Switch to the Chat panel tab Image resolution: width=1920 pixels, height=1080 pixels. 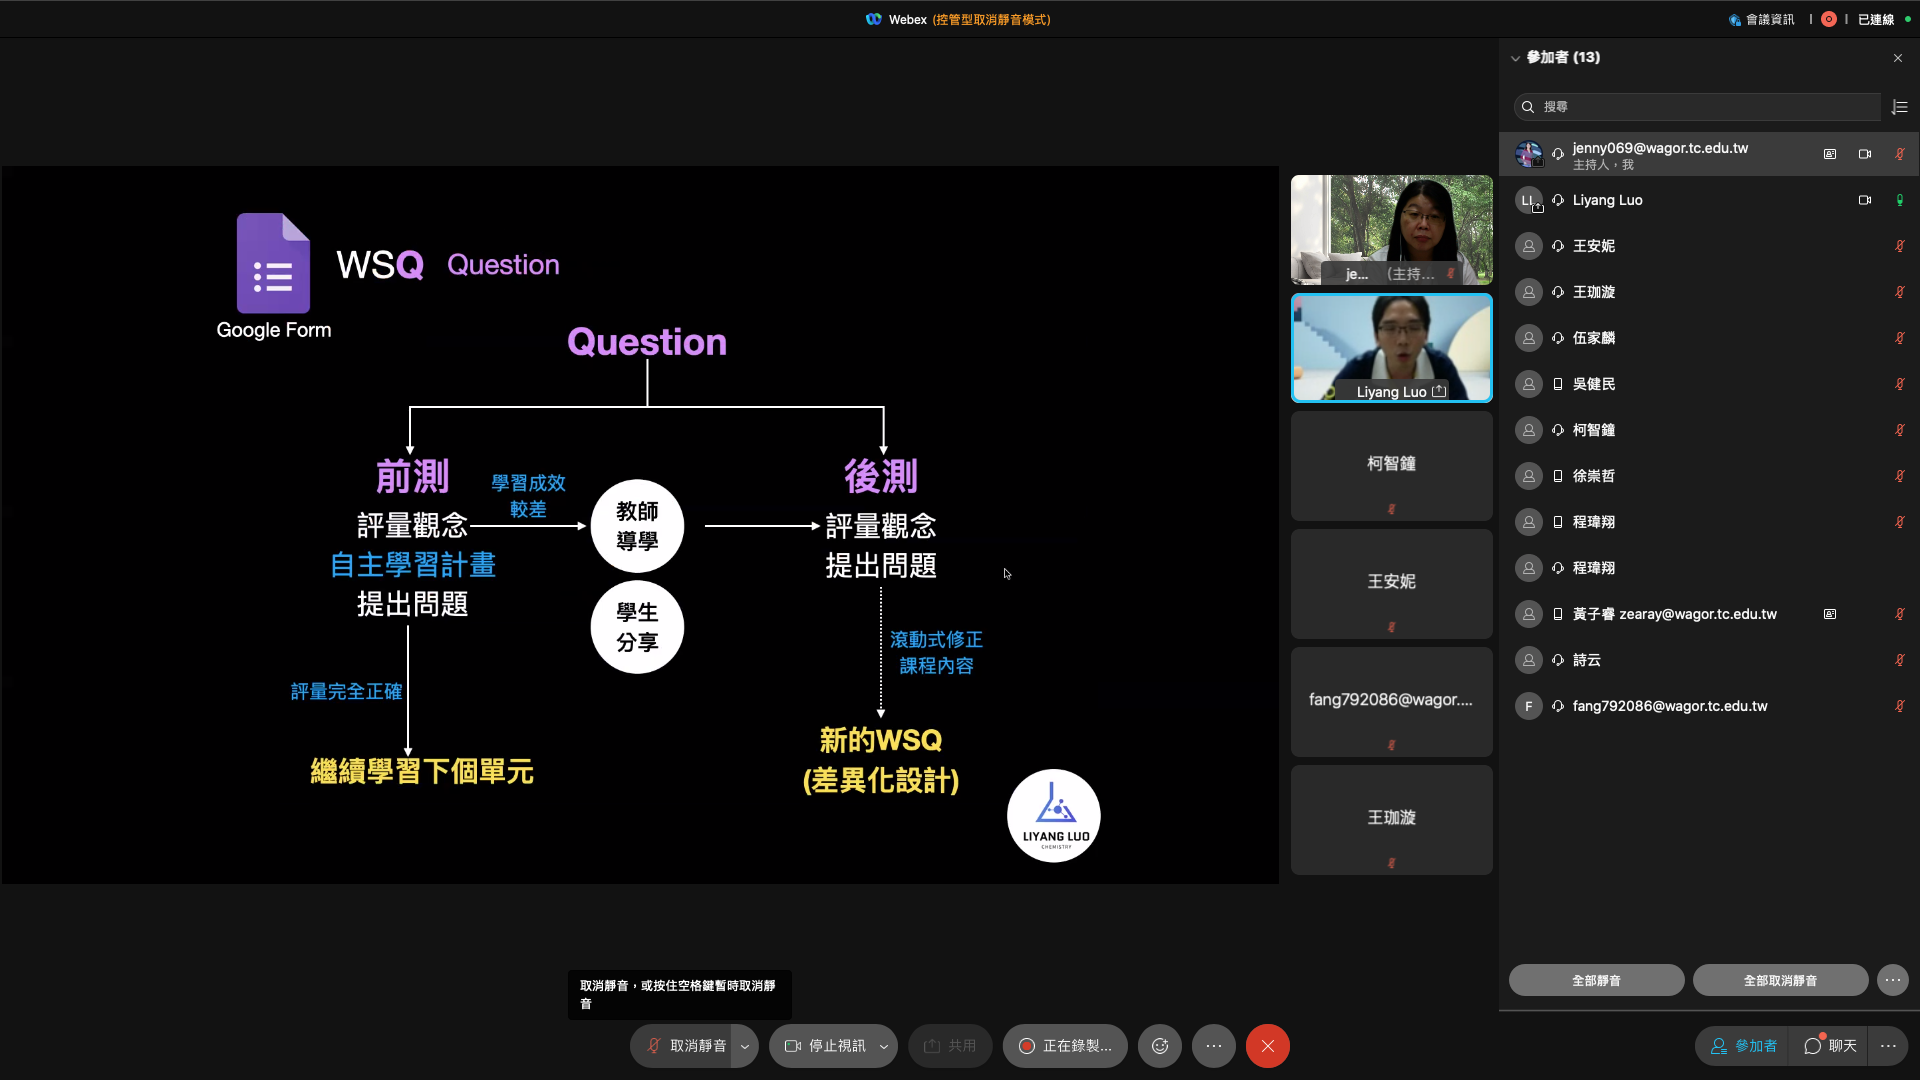(x=1830, y=1046)
